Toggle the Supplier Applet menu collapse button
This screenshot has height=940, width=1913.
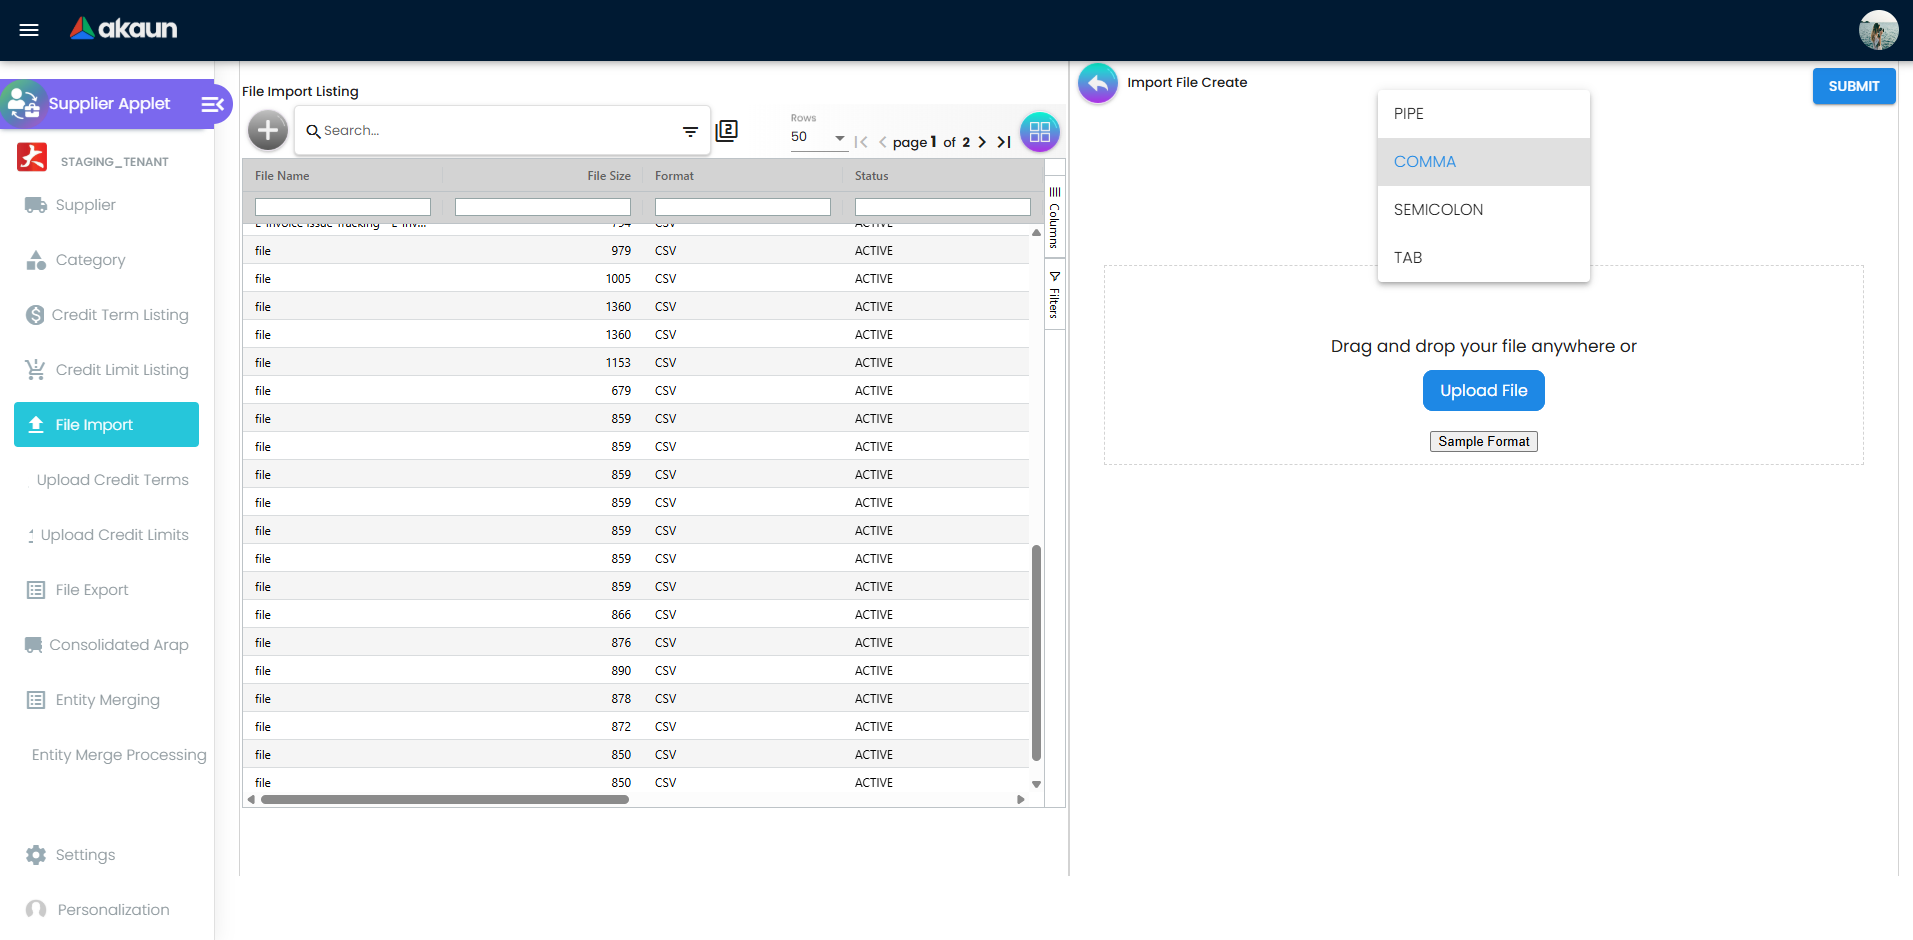210,103
